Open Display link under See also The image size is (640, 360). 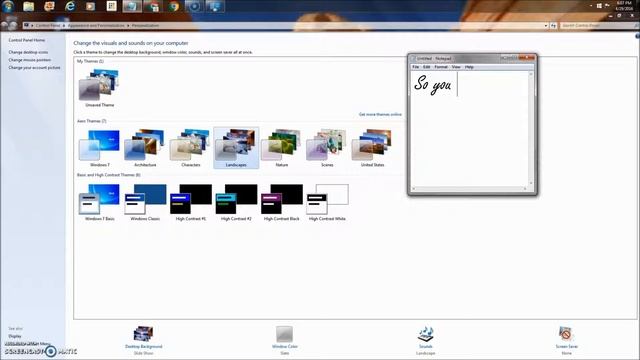coord(15,336)
